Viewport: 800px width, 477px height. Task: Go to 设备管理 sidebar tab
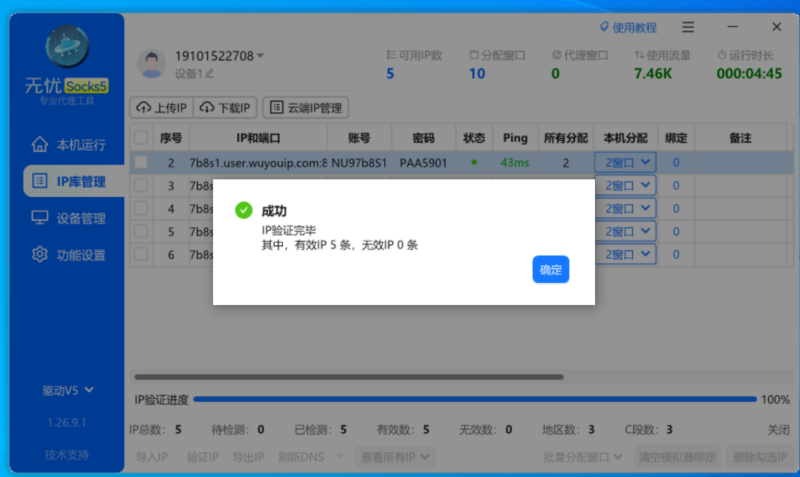pyautogui.click(x=68, y=218)
